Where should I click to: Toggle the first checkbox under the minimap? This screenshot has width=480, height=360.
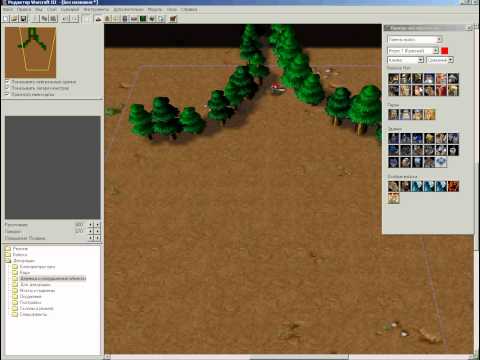pos(7,82)
